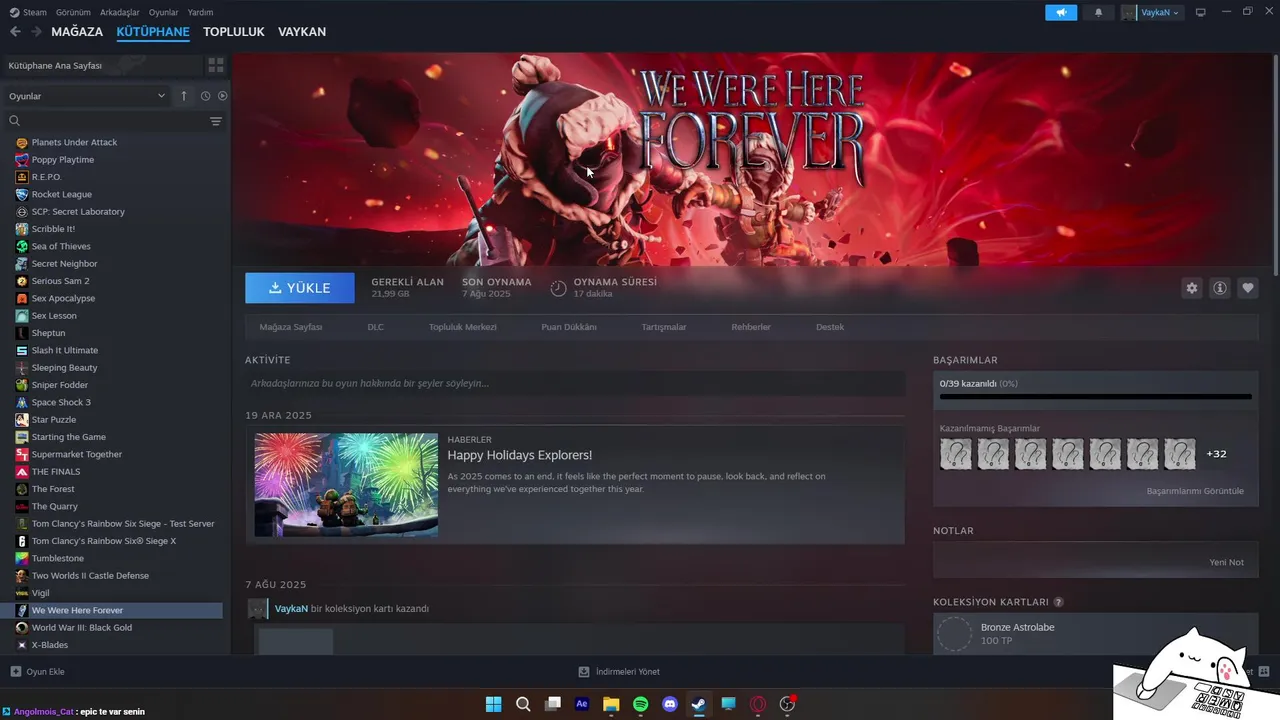The width and height of the screenshot is (1280, 720).
Task: Click the library search magnifier icon
Action: click(15, 121)
